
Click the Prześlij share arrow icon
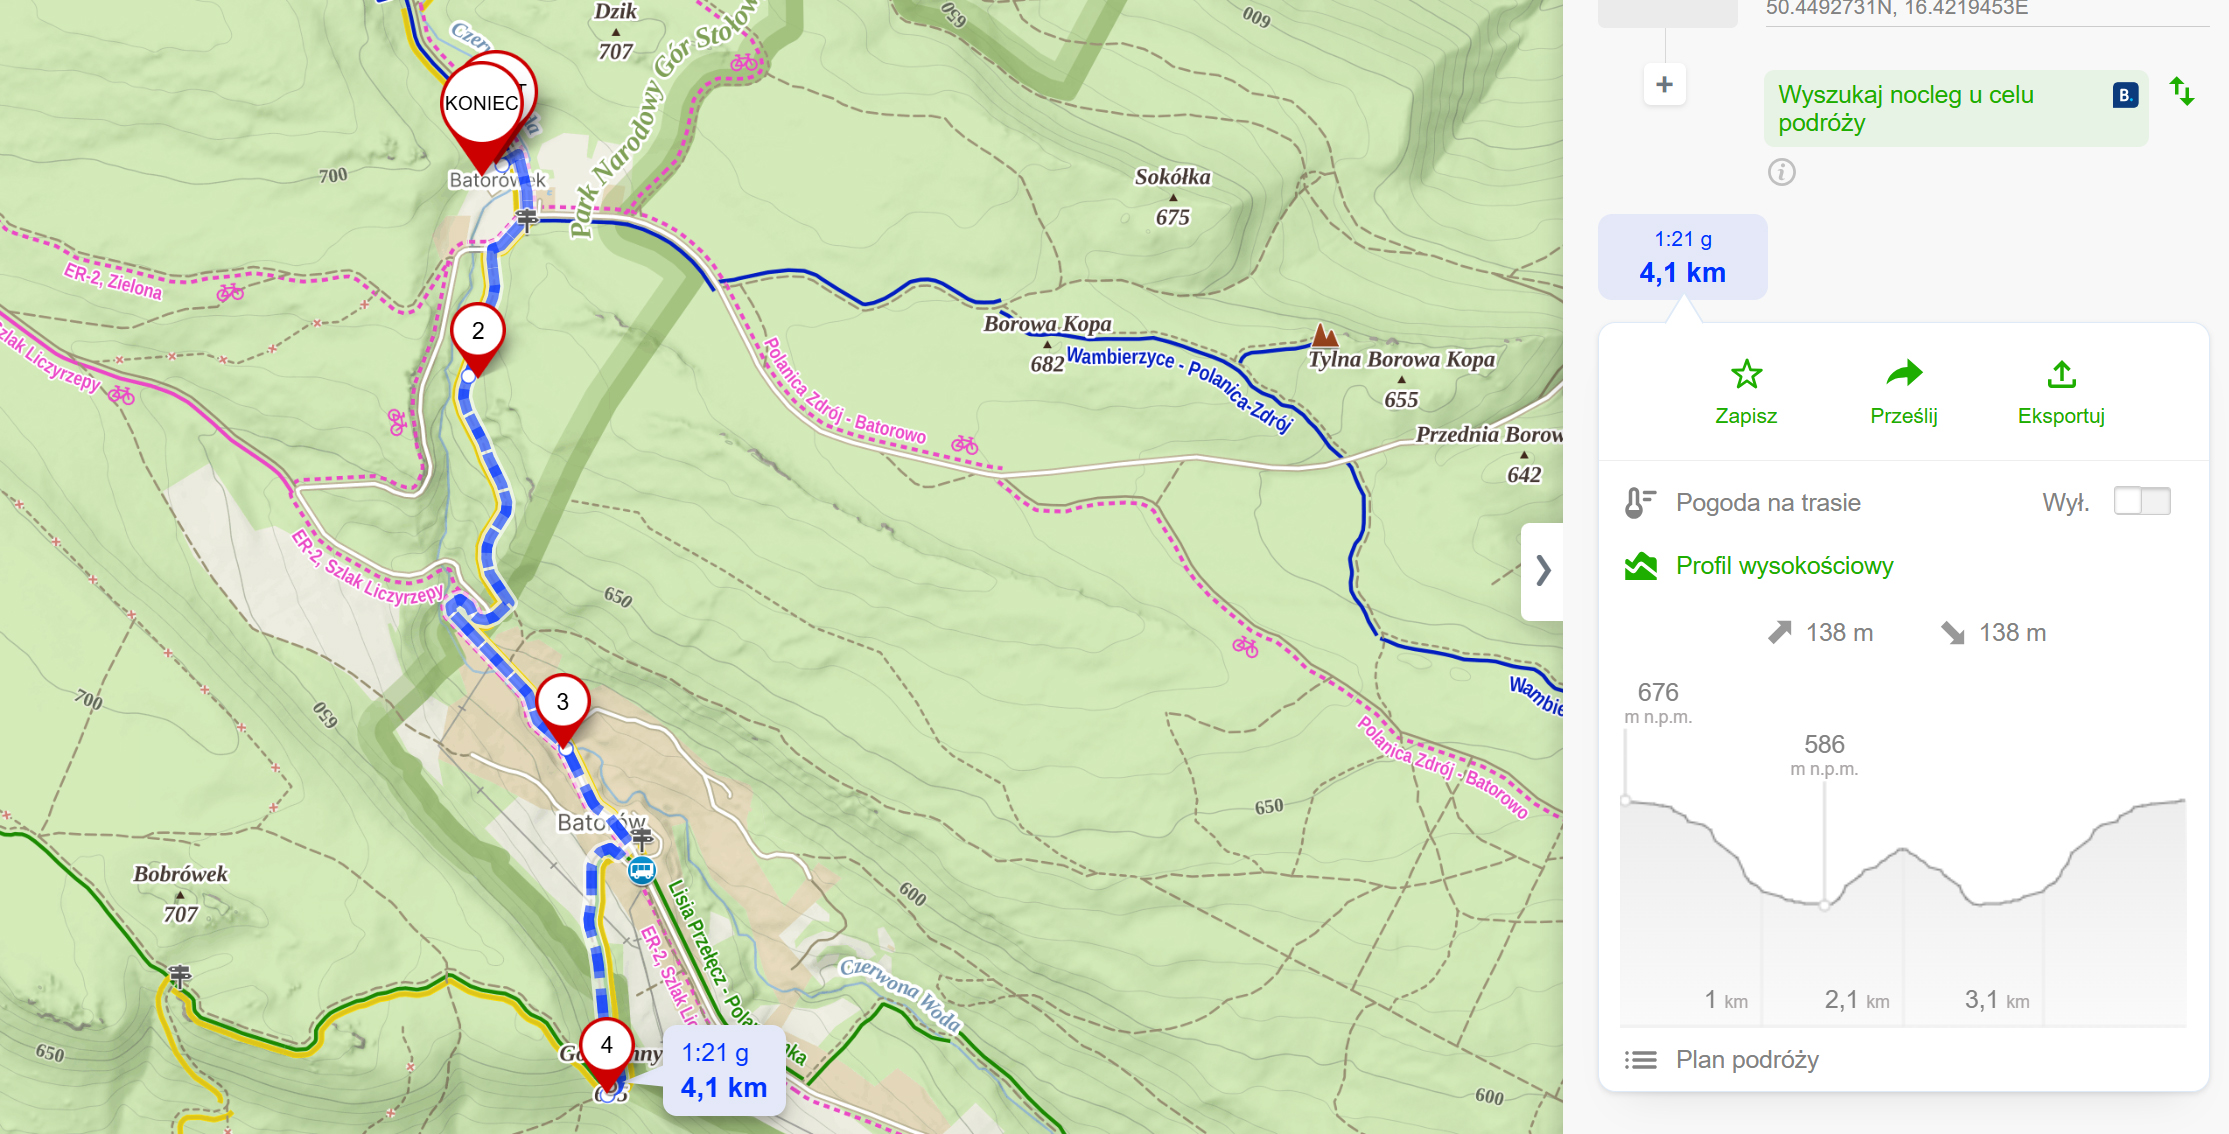(1903, 374)
